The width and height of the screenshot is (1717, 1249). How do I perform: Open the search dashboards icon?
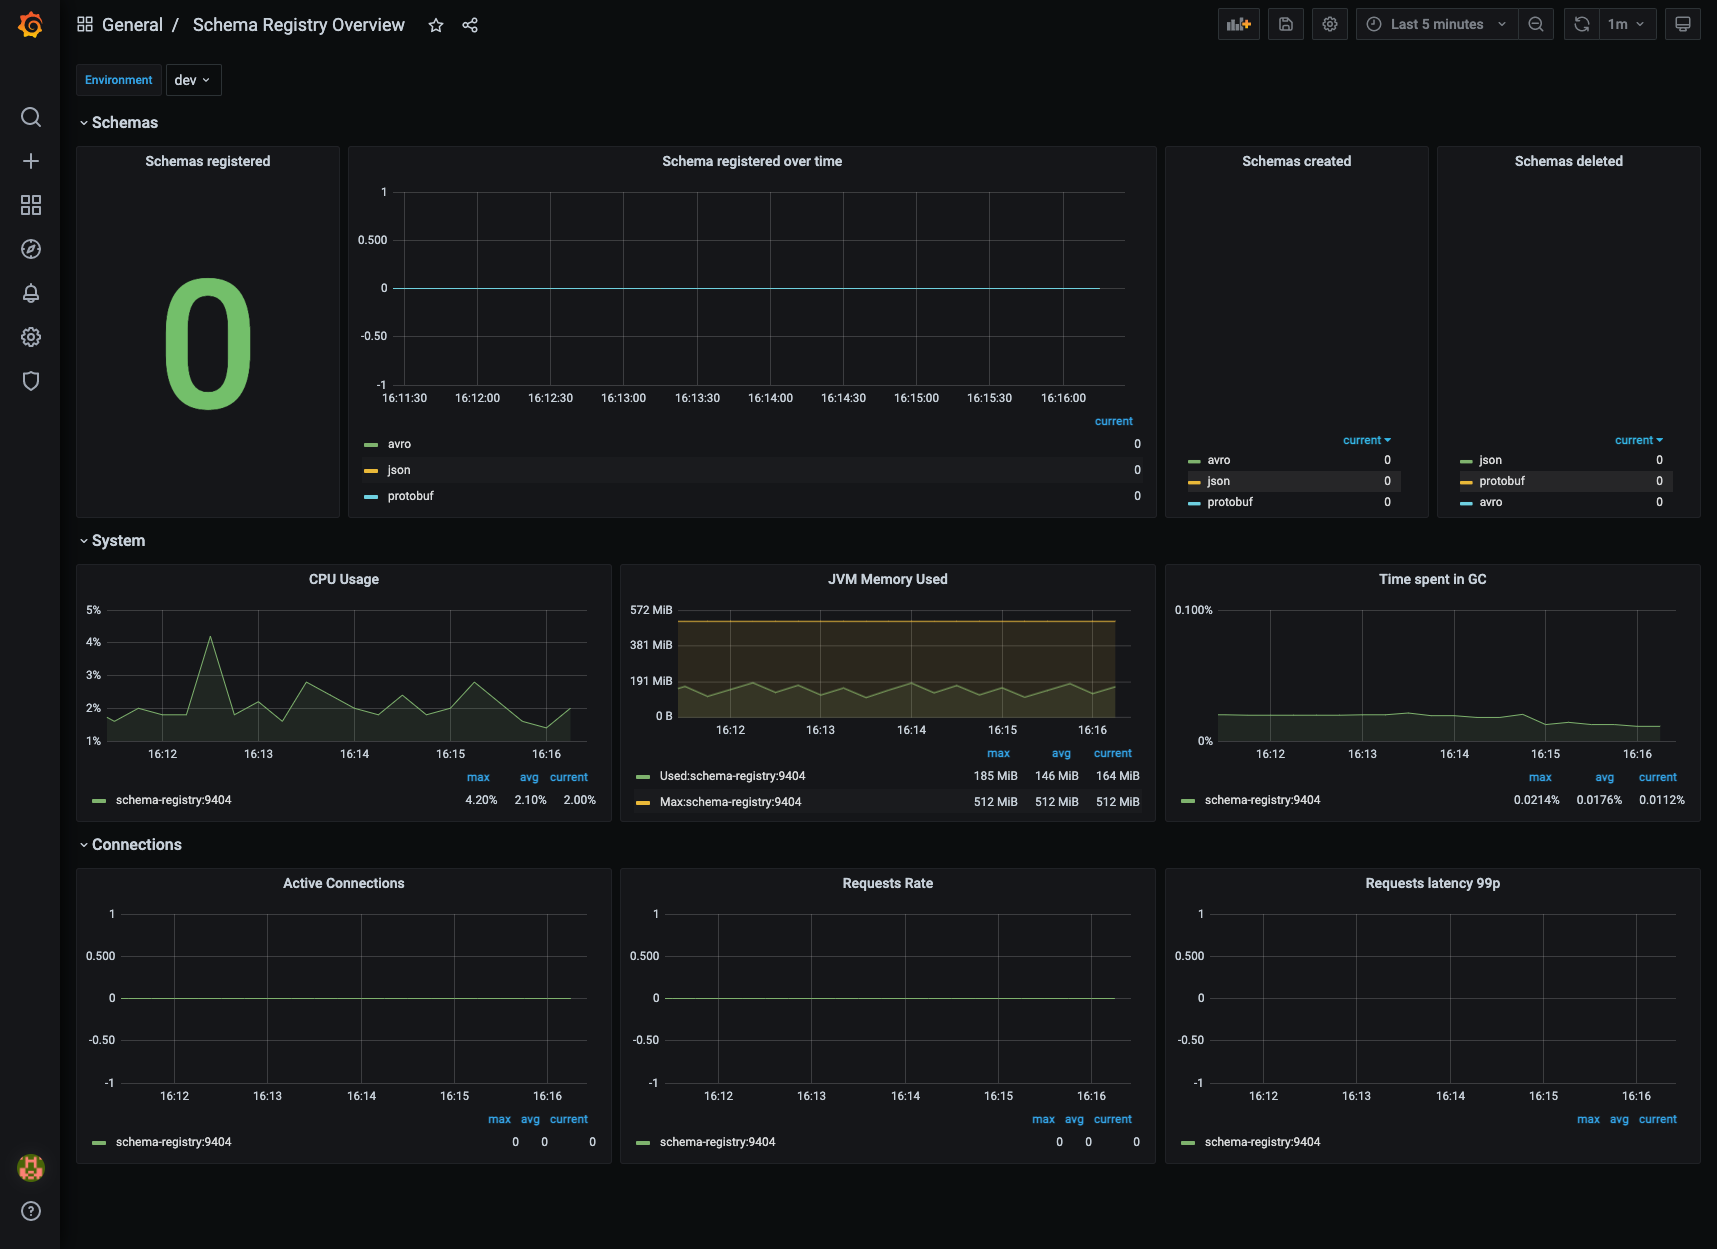[31, 117]
